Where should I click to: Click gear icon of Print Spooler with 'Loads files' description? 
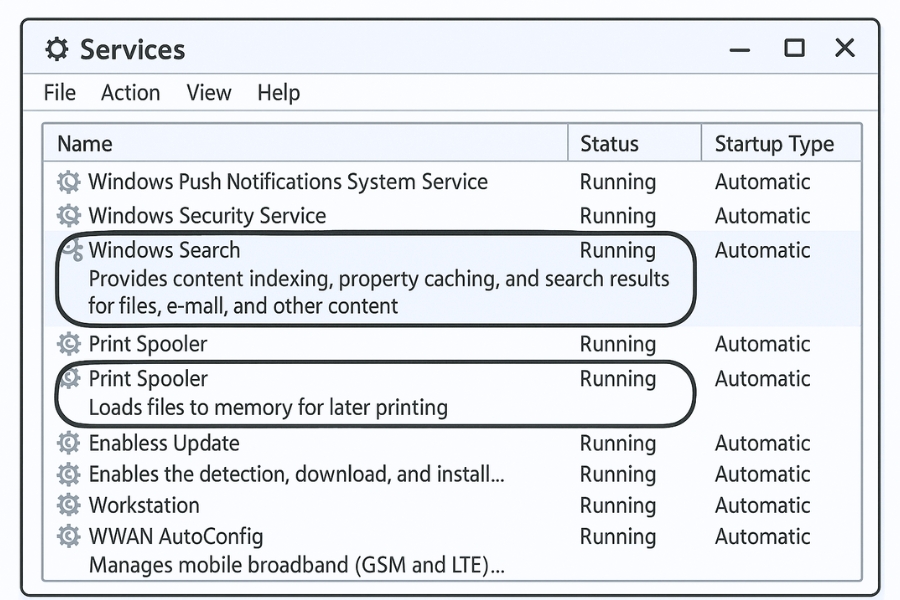coord(70,379)
